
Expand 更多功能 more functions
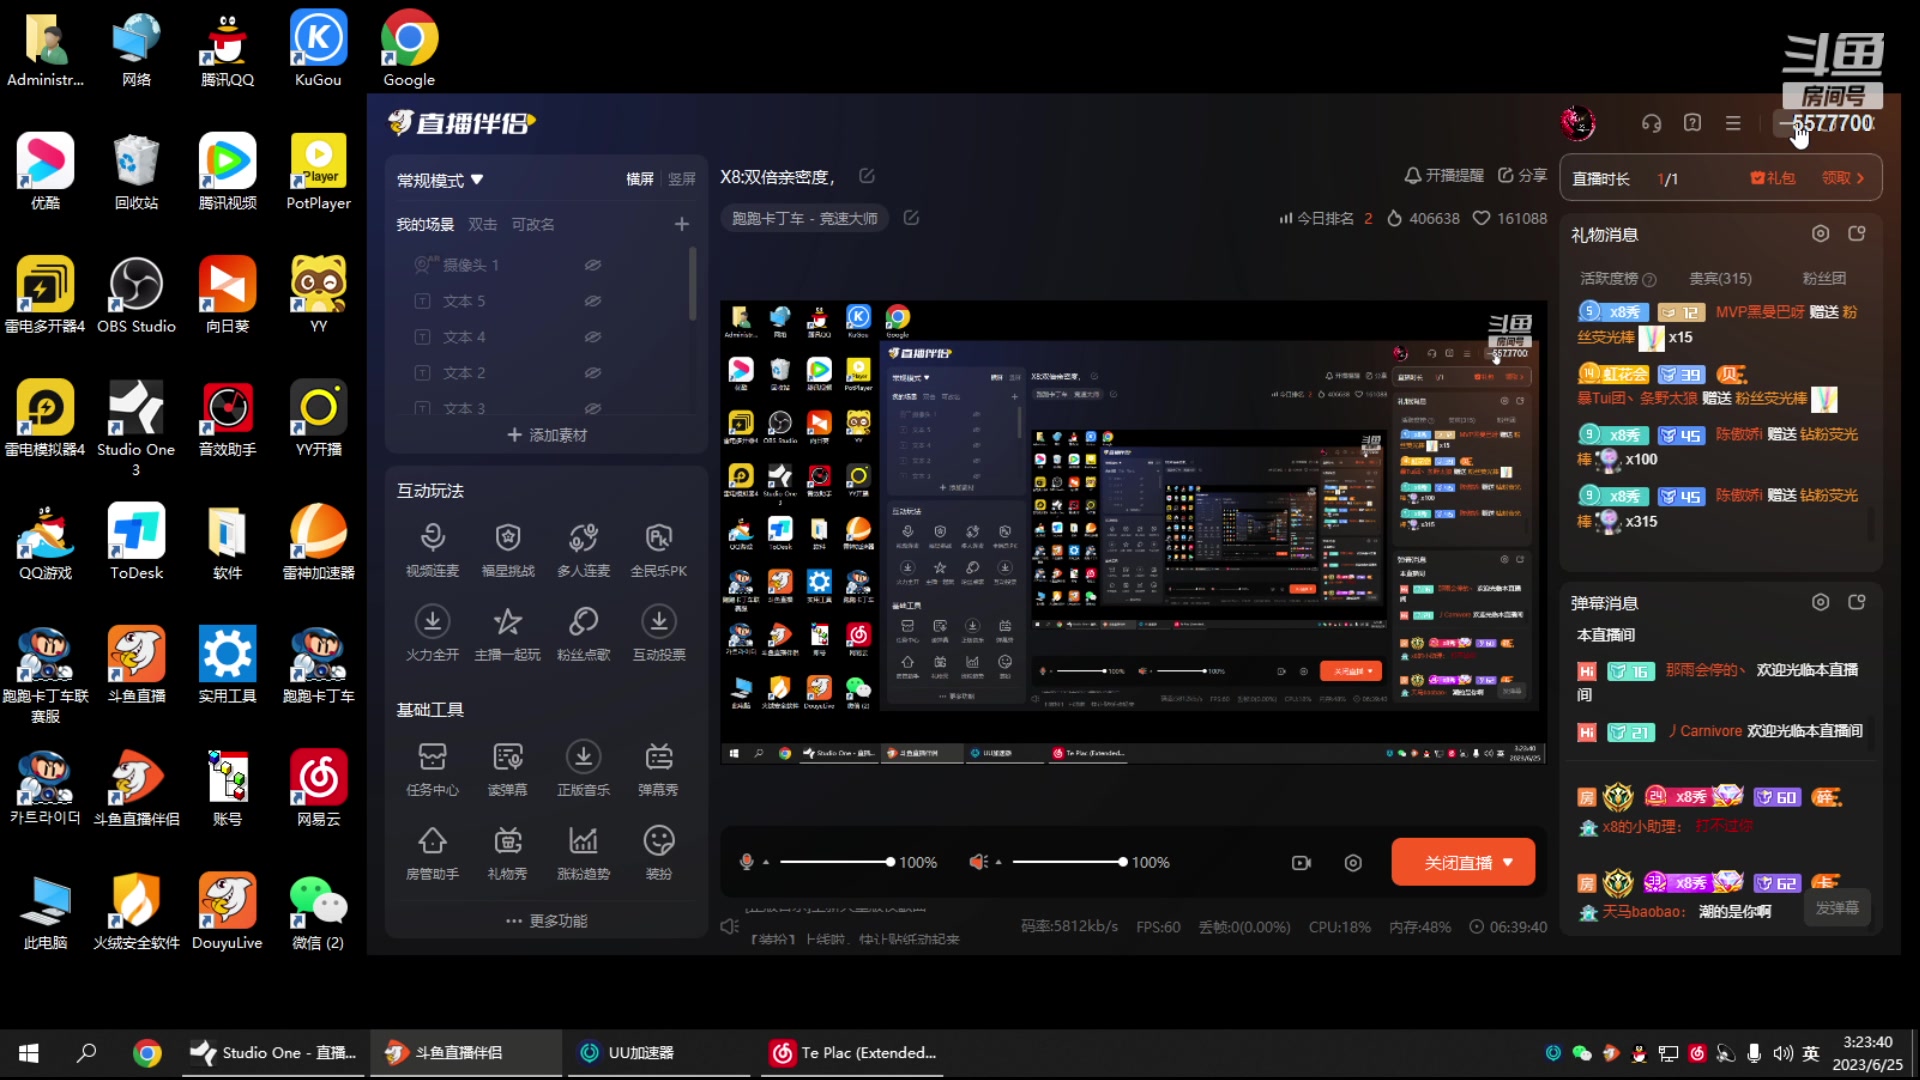[546, 920]
